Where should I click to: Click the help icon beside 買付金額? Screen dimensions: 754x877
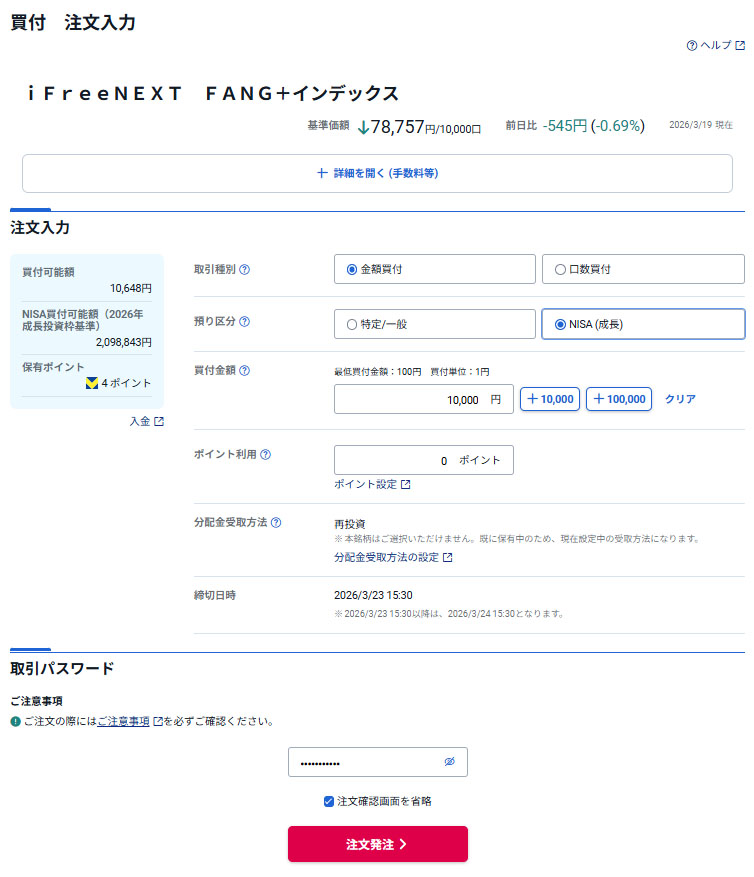245,370
